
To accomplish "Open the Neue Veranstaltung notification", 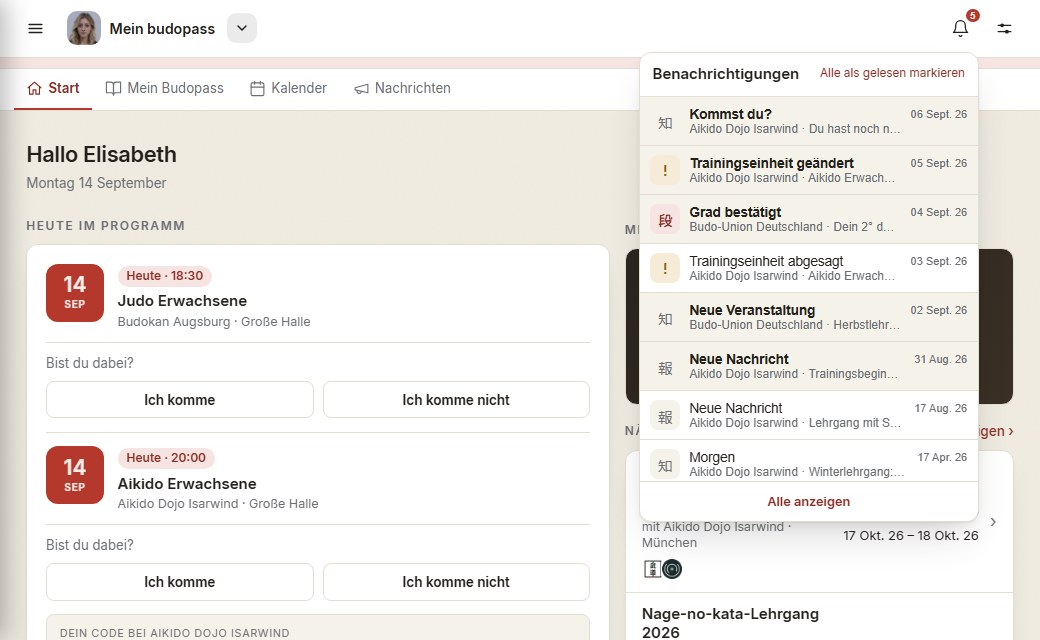I will pos(809,318).
